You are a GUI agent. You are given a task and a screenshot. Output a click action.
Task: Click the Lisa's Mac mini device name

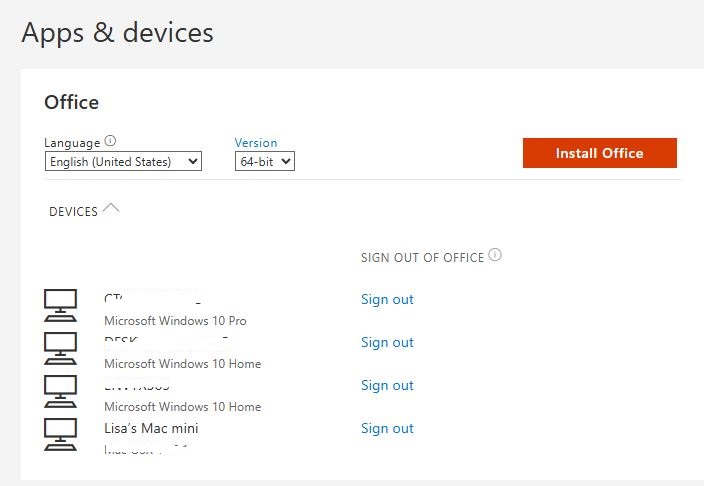tap(151, 428)
